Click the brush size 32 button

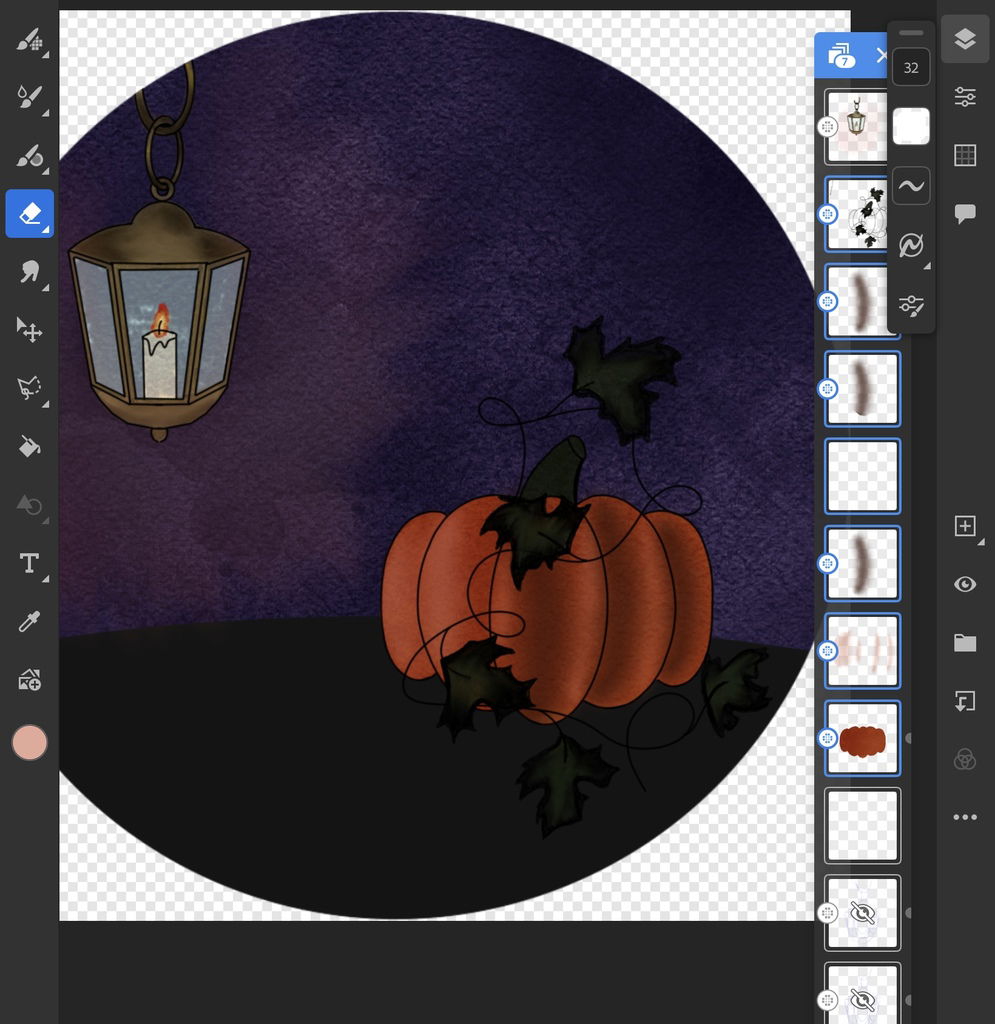[911, 68]
